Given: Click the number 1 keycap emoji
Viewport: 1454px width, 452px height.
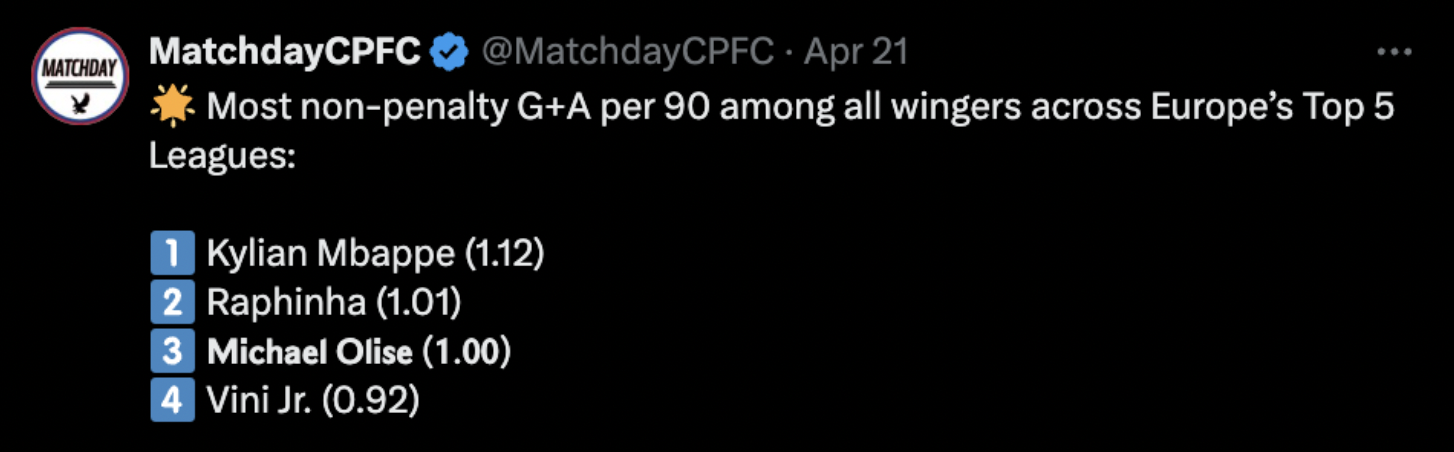Looking at the screenshot, I should click(x=171, y=253).
